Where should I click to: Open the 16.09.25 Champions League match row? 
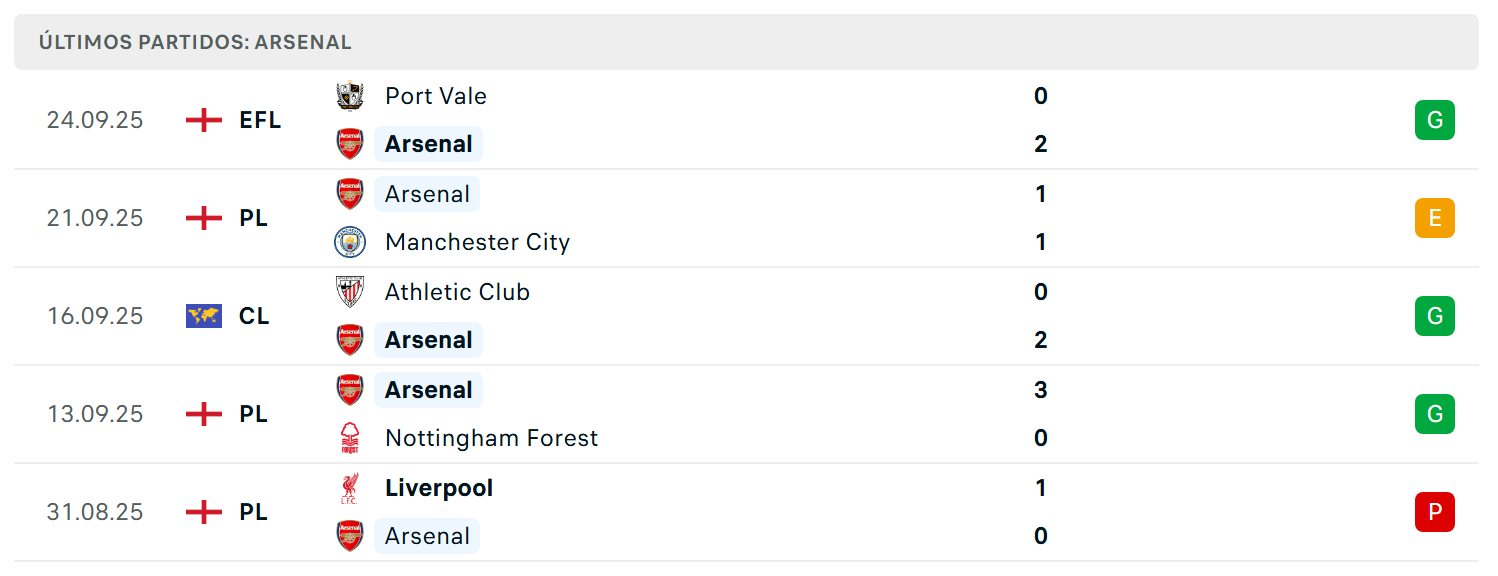pyautogui.click(x=746, y=316)
